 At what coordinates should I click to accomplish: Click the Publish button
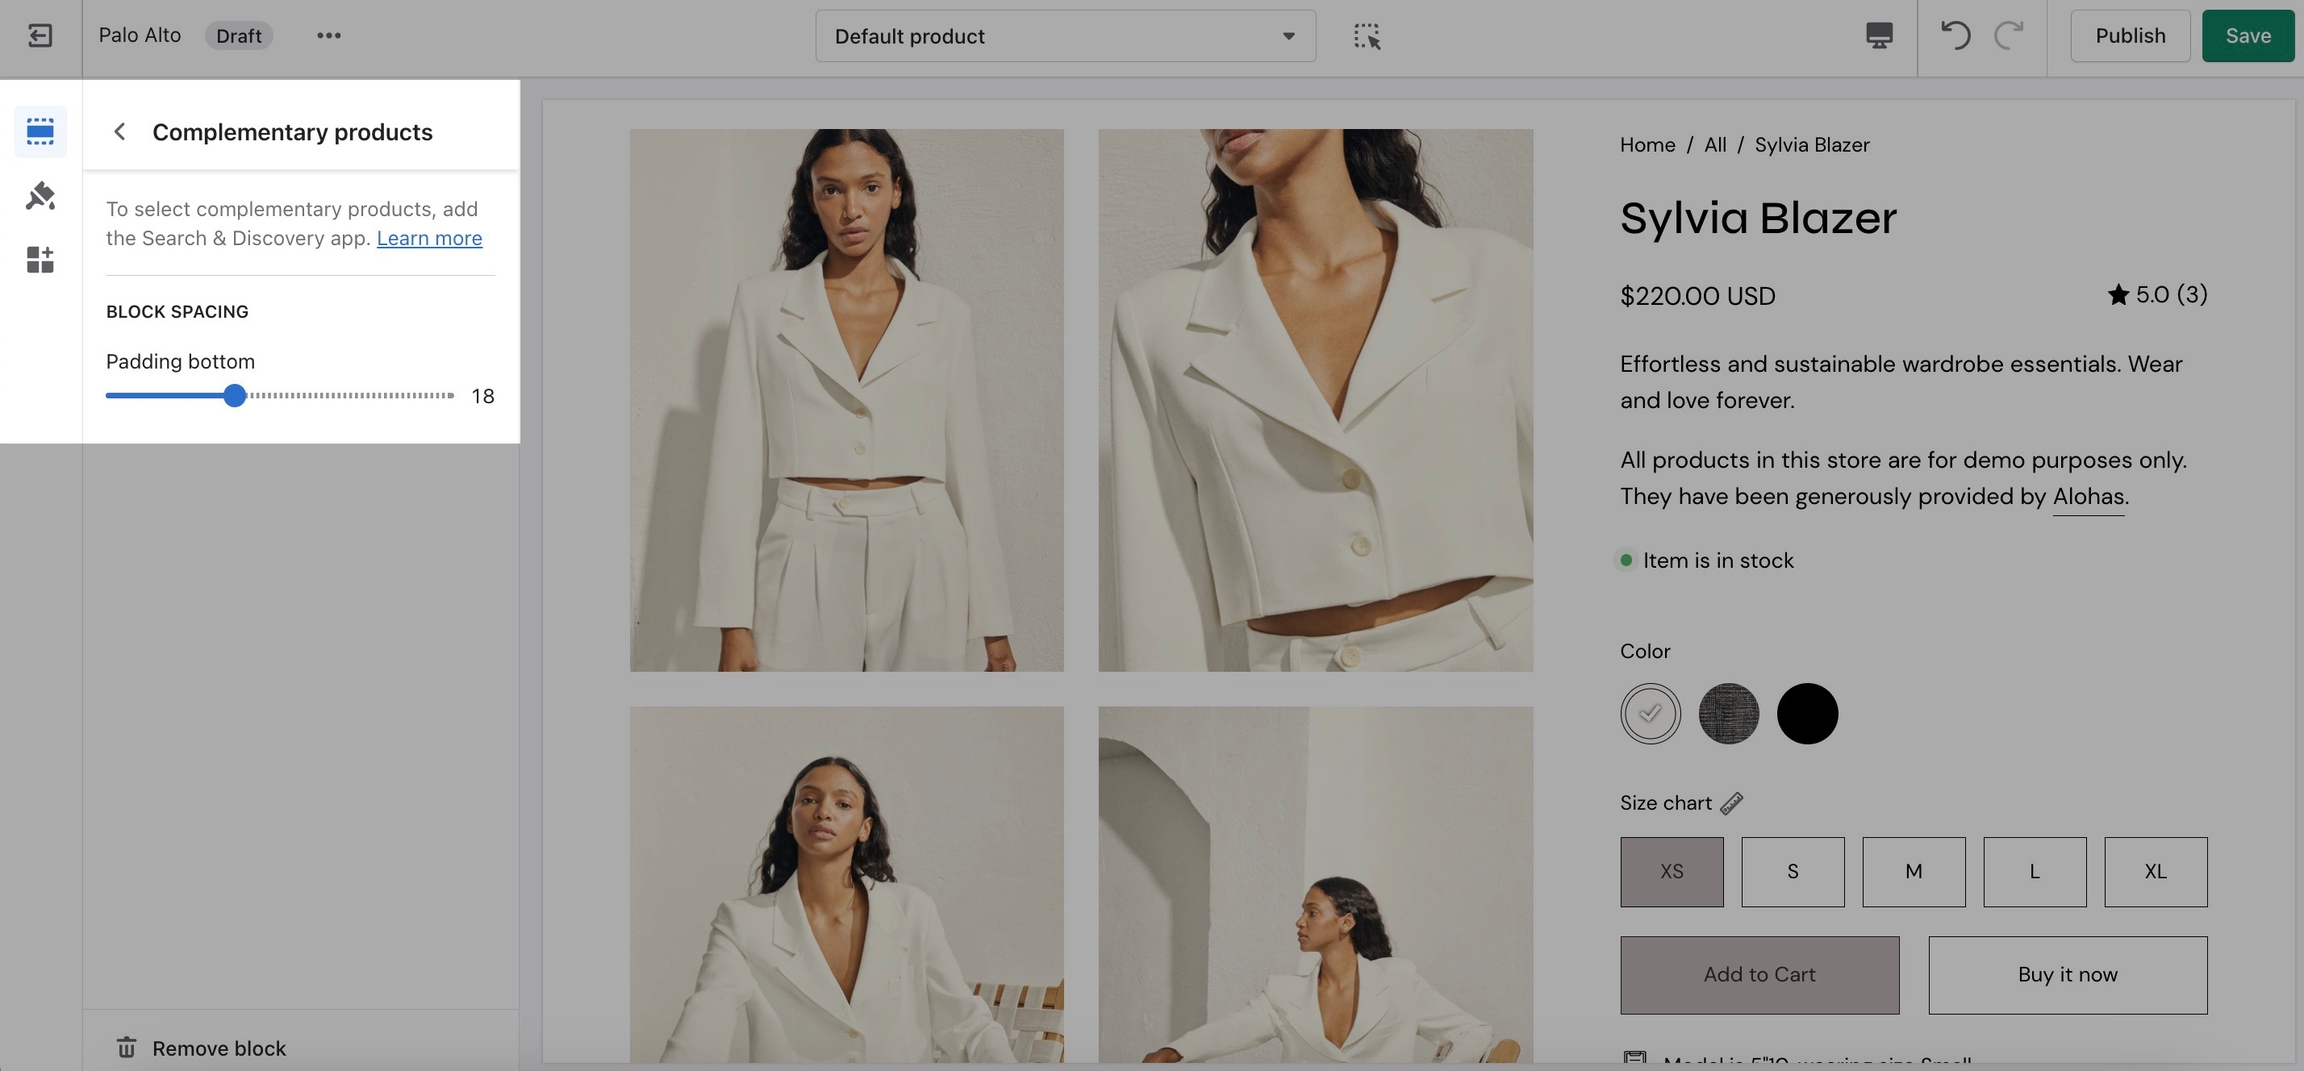2130,36
